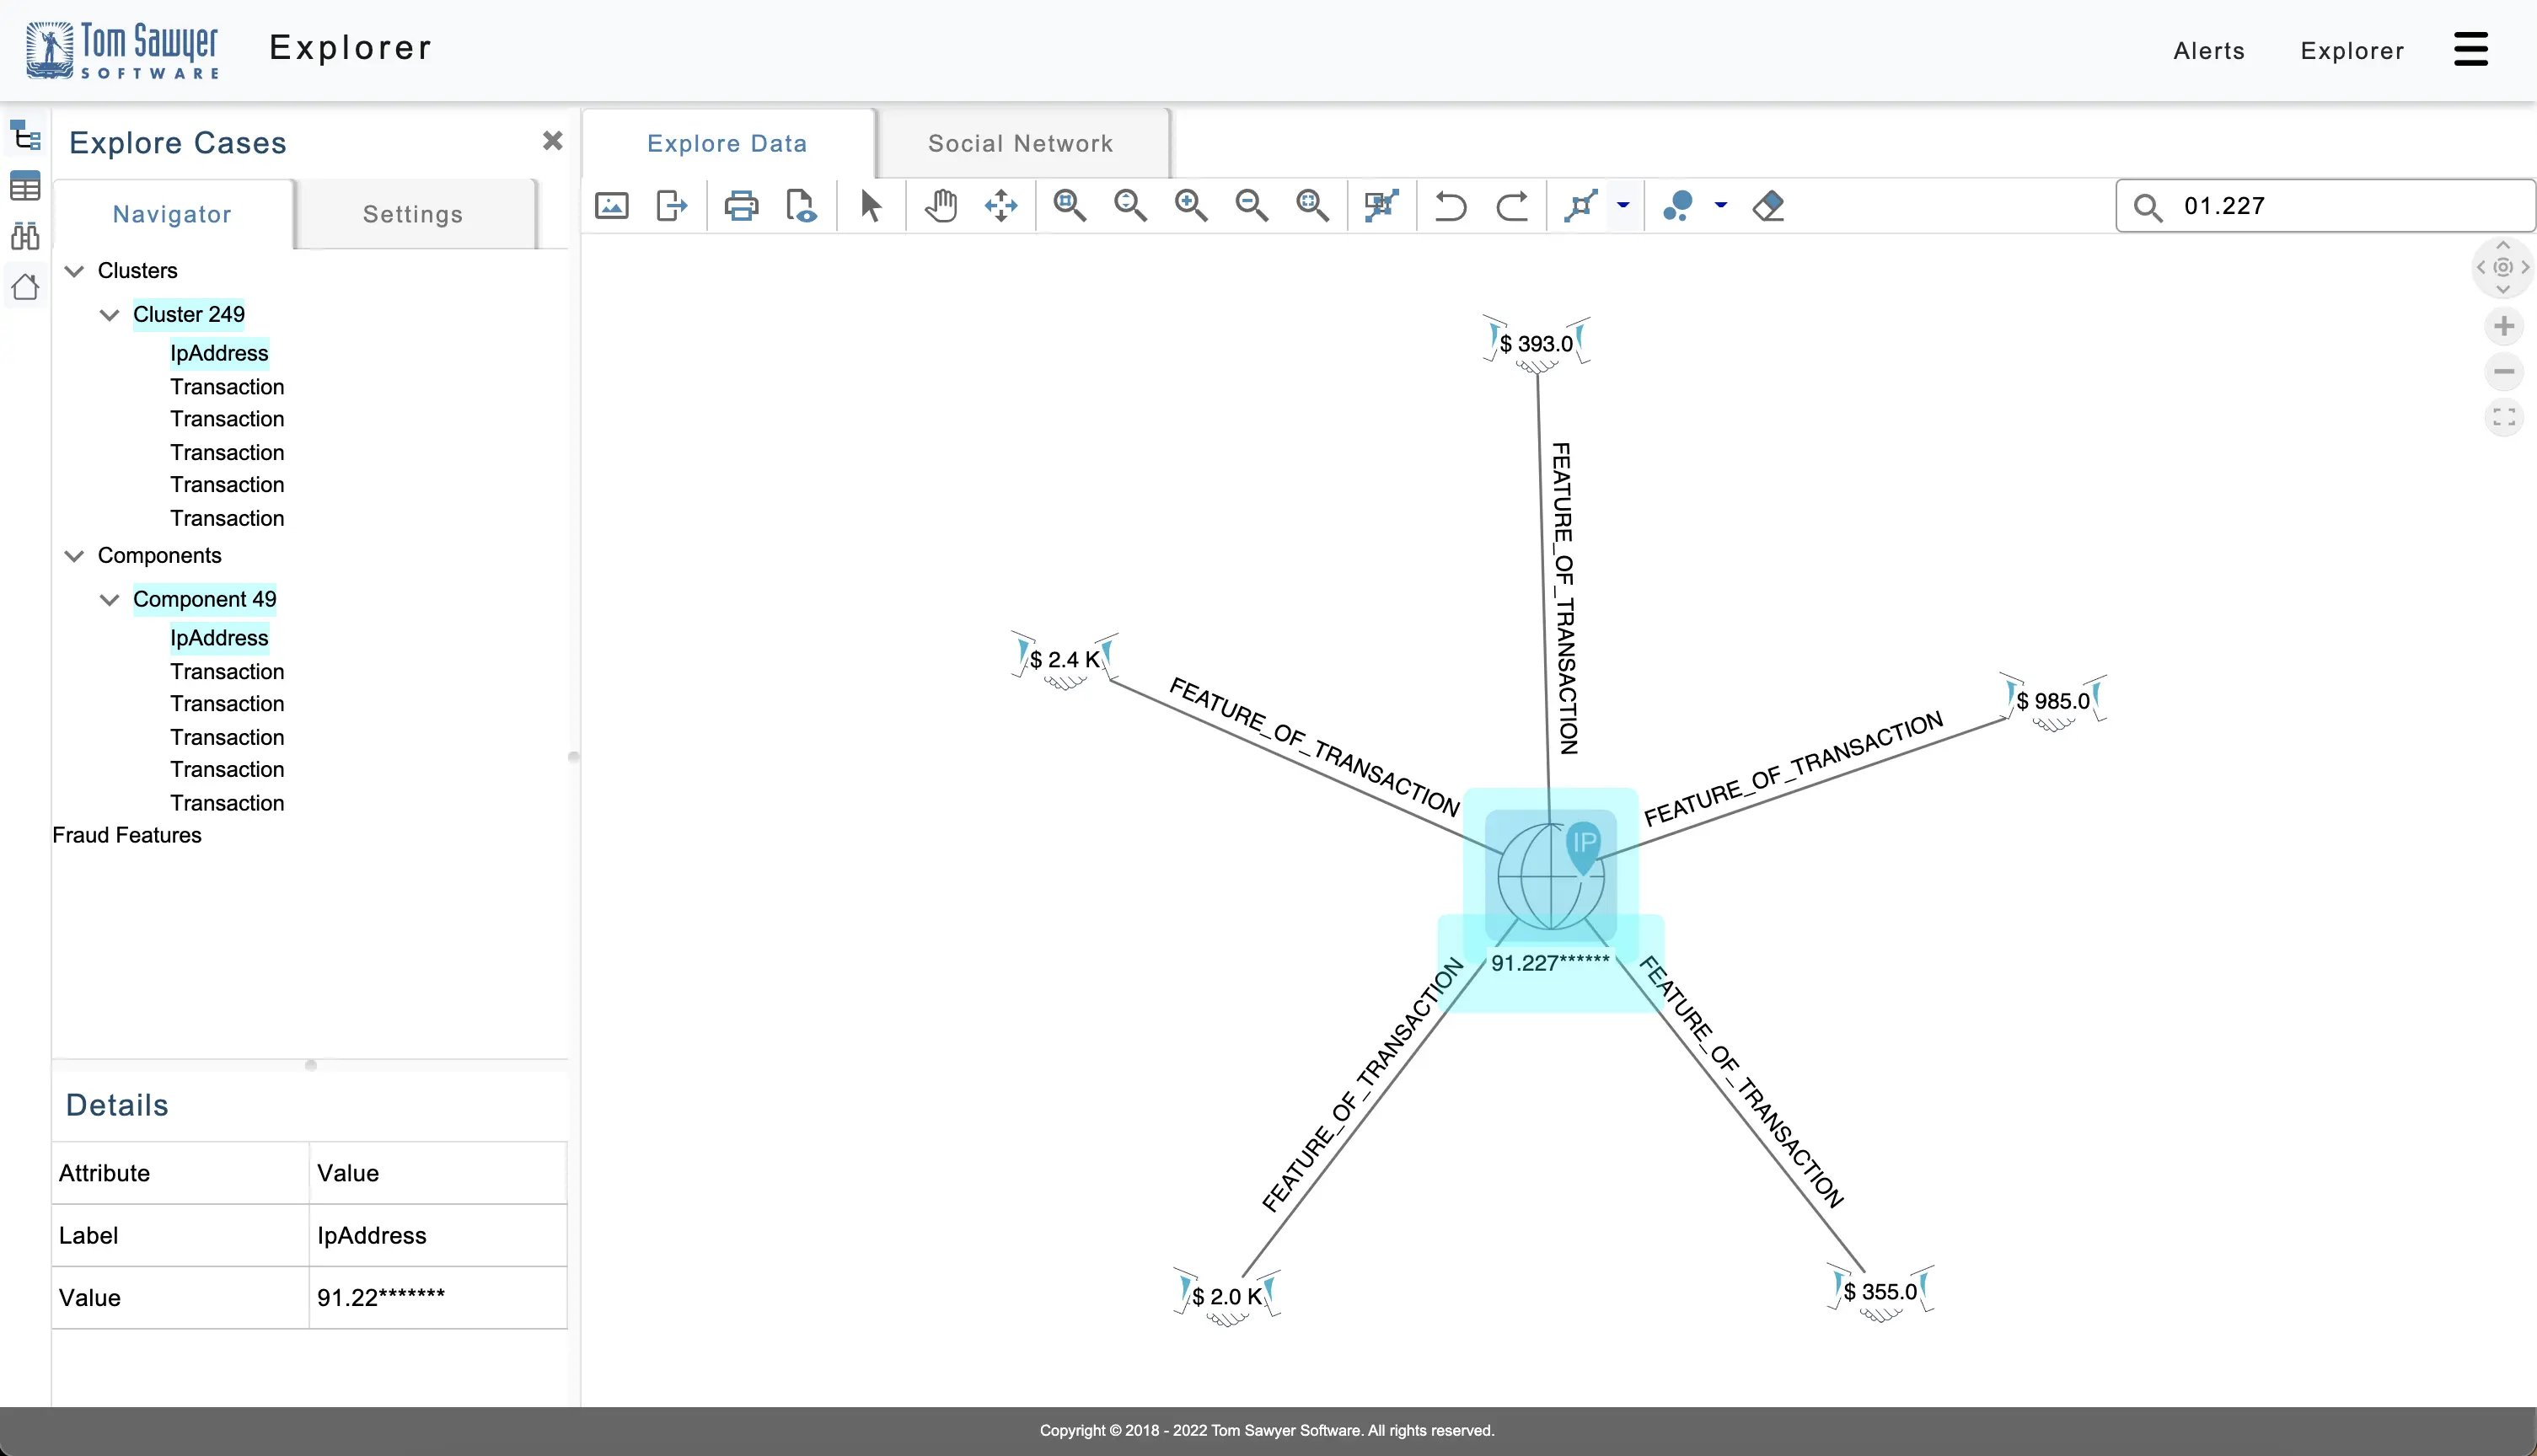Click the eraser clear icon
The height and width of the screenshot is (1456, 2537).
(1768, 206)
